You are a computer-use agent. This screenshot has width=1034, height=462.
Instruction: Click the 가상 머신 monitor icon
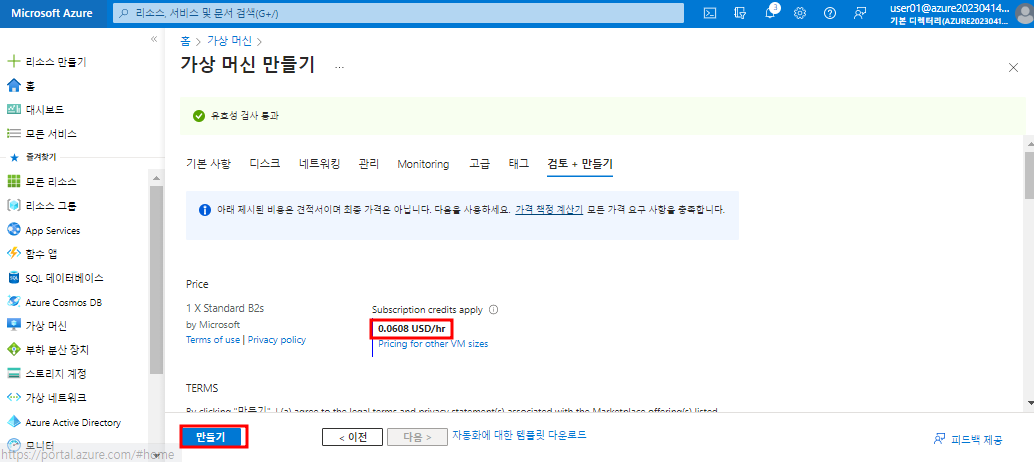pyautogui.click(x=13, y=326)
